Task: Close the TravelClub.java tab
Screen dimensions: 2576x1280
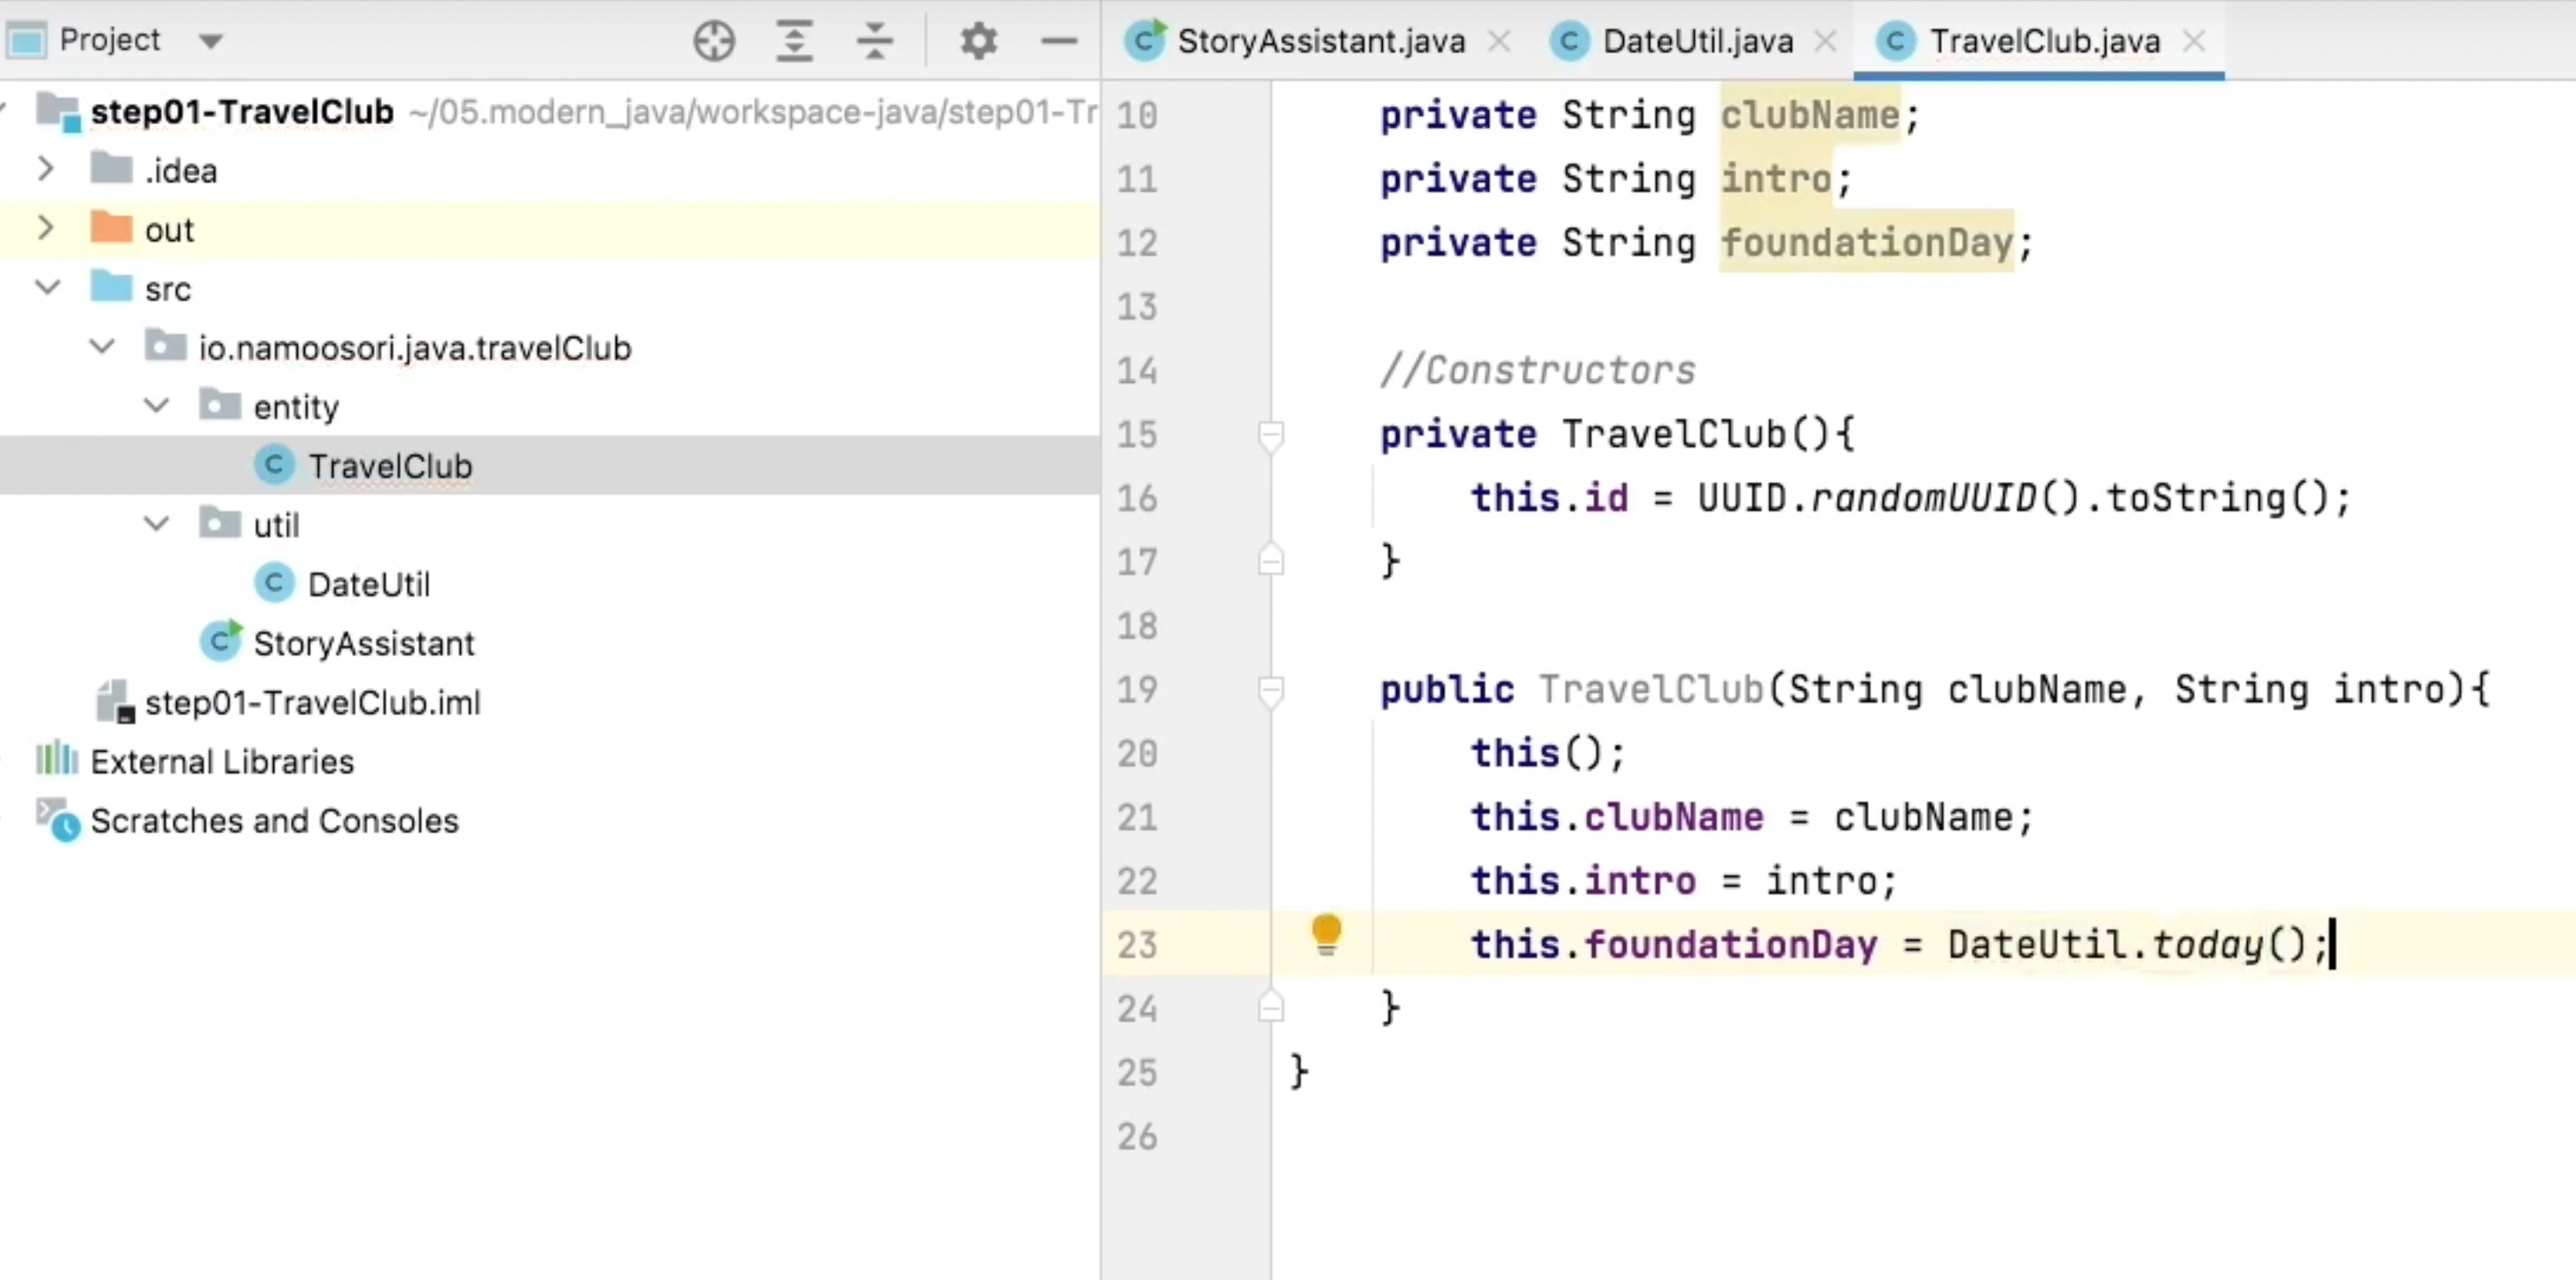Action: 2194,41
